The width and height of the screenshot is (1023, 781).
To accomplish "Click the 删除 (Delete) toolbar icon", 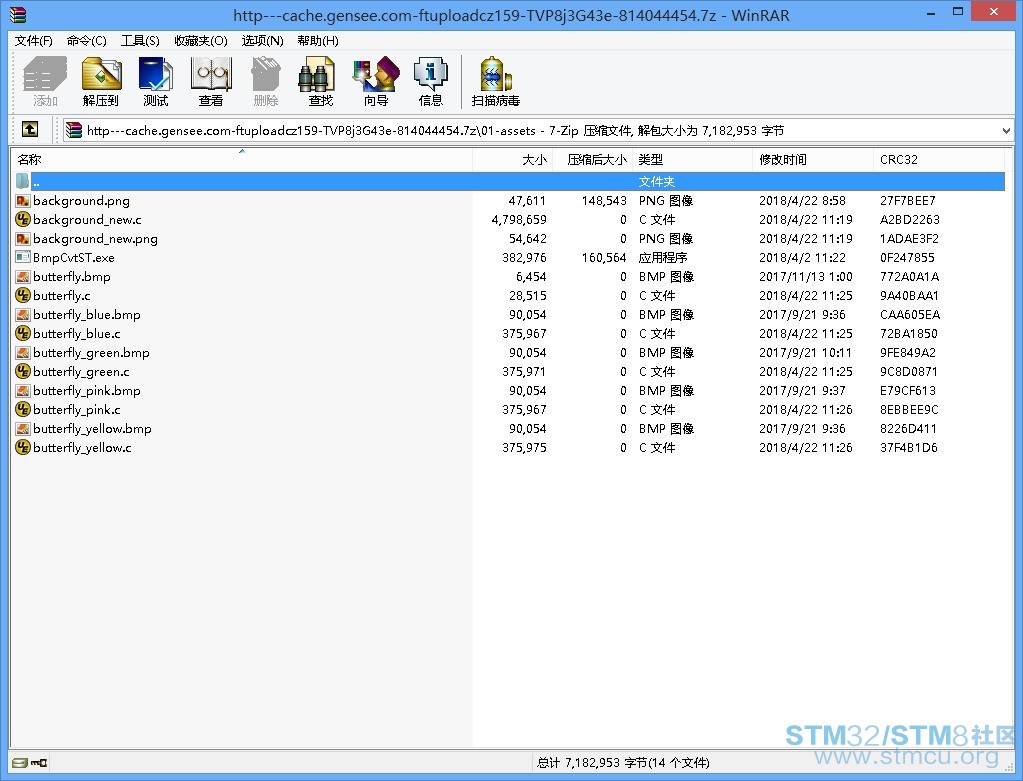I will [266, 82].
